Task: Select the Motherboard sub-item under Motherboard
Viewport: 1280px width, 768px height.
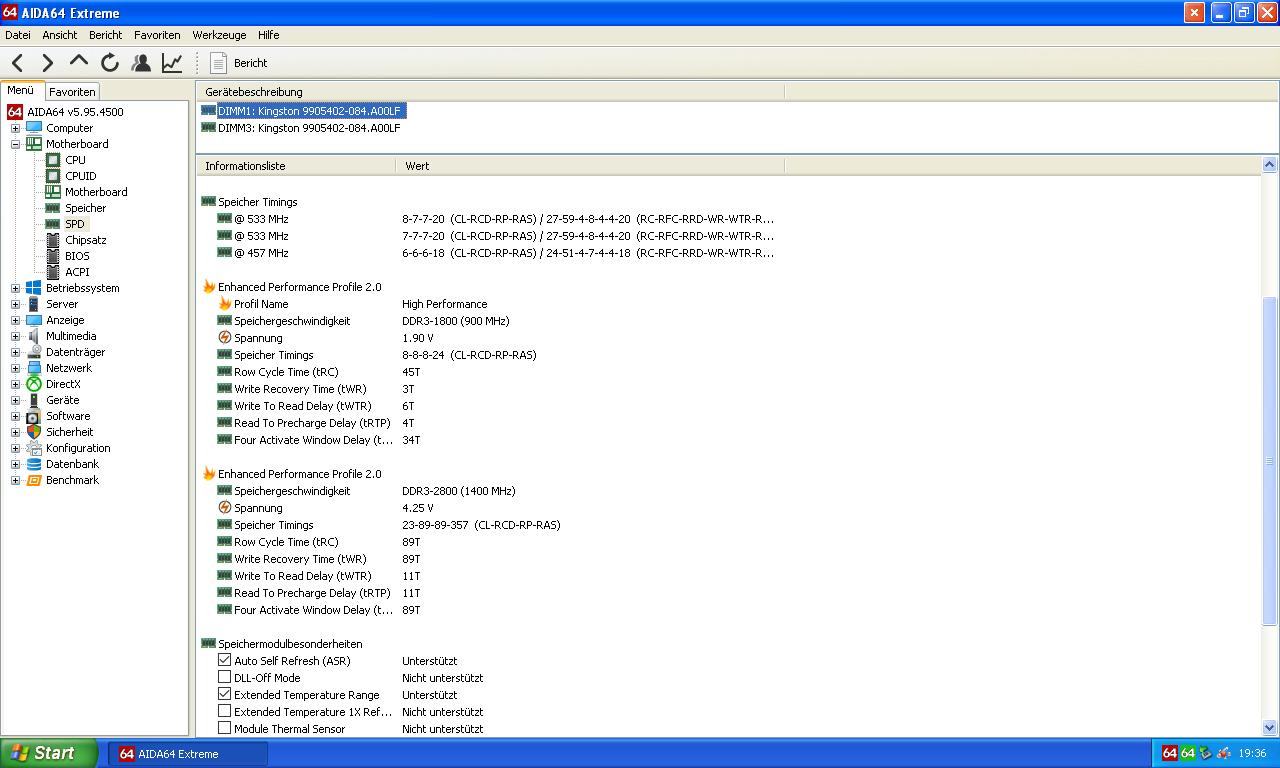Action: pos(96,192)
